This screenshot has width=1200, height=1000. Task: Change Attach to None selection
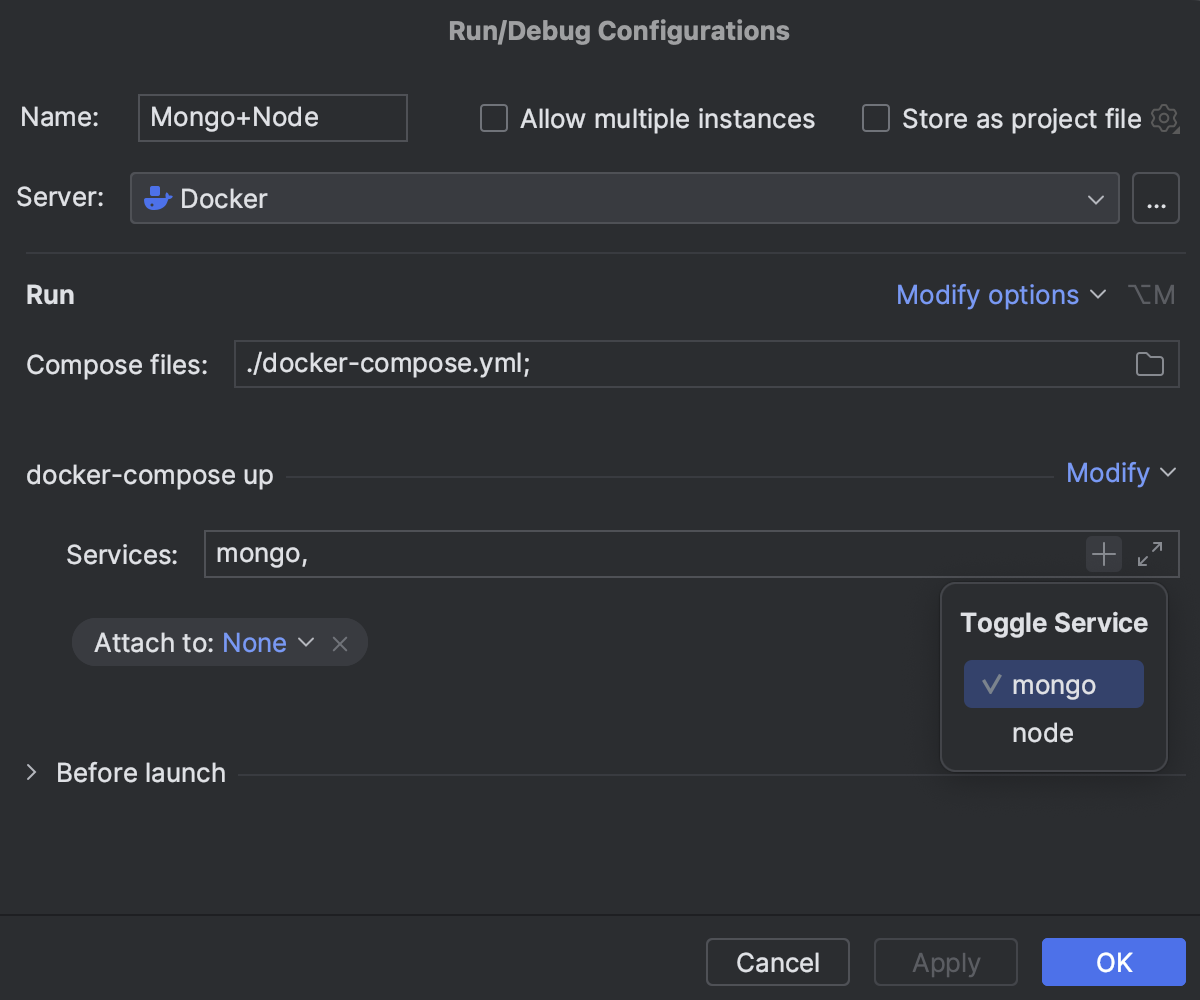[x=267, y=643]
